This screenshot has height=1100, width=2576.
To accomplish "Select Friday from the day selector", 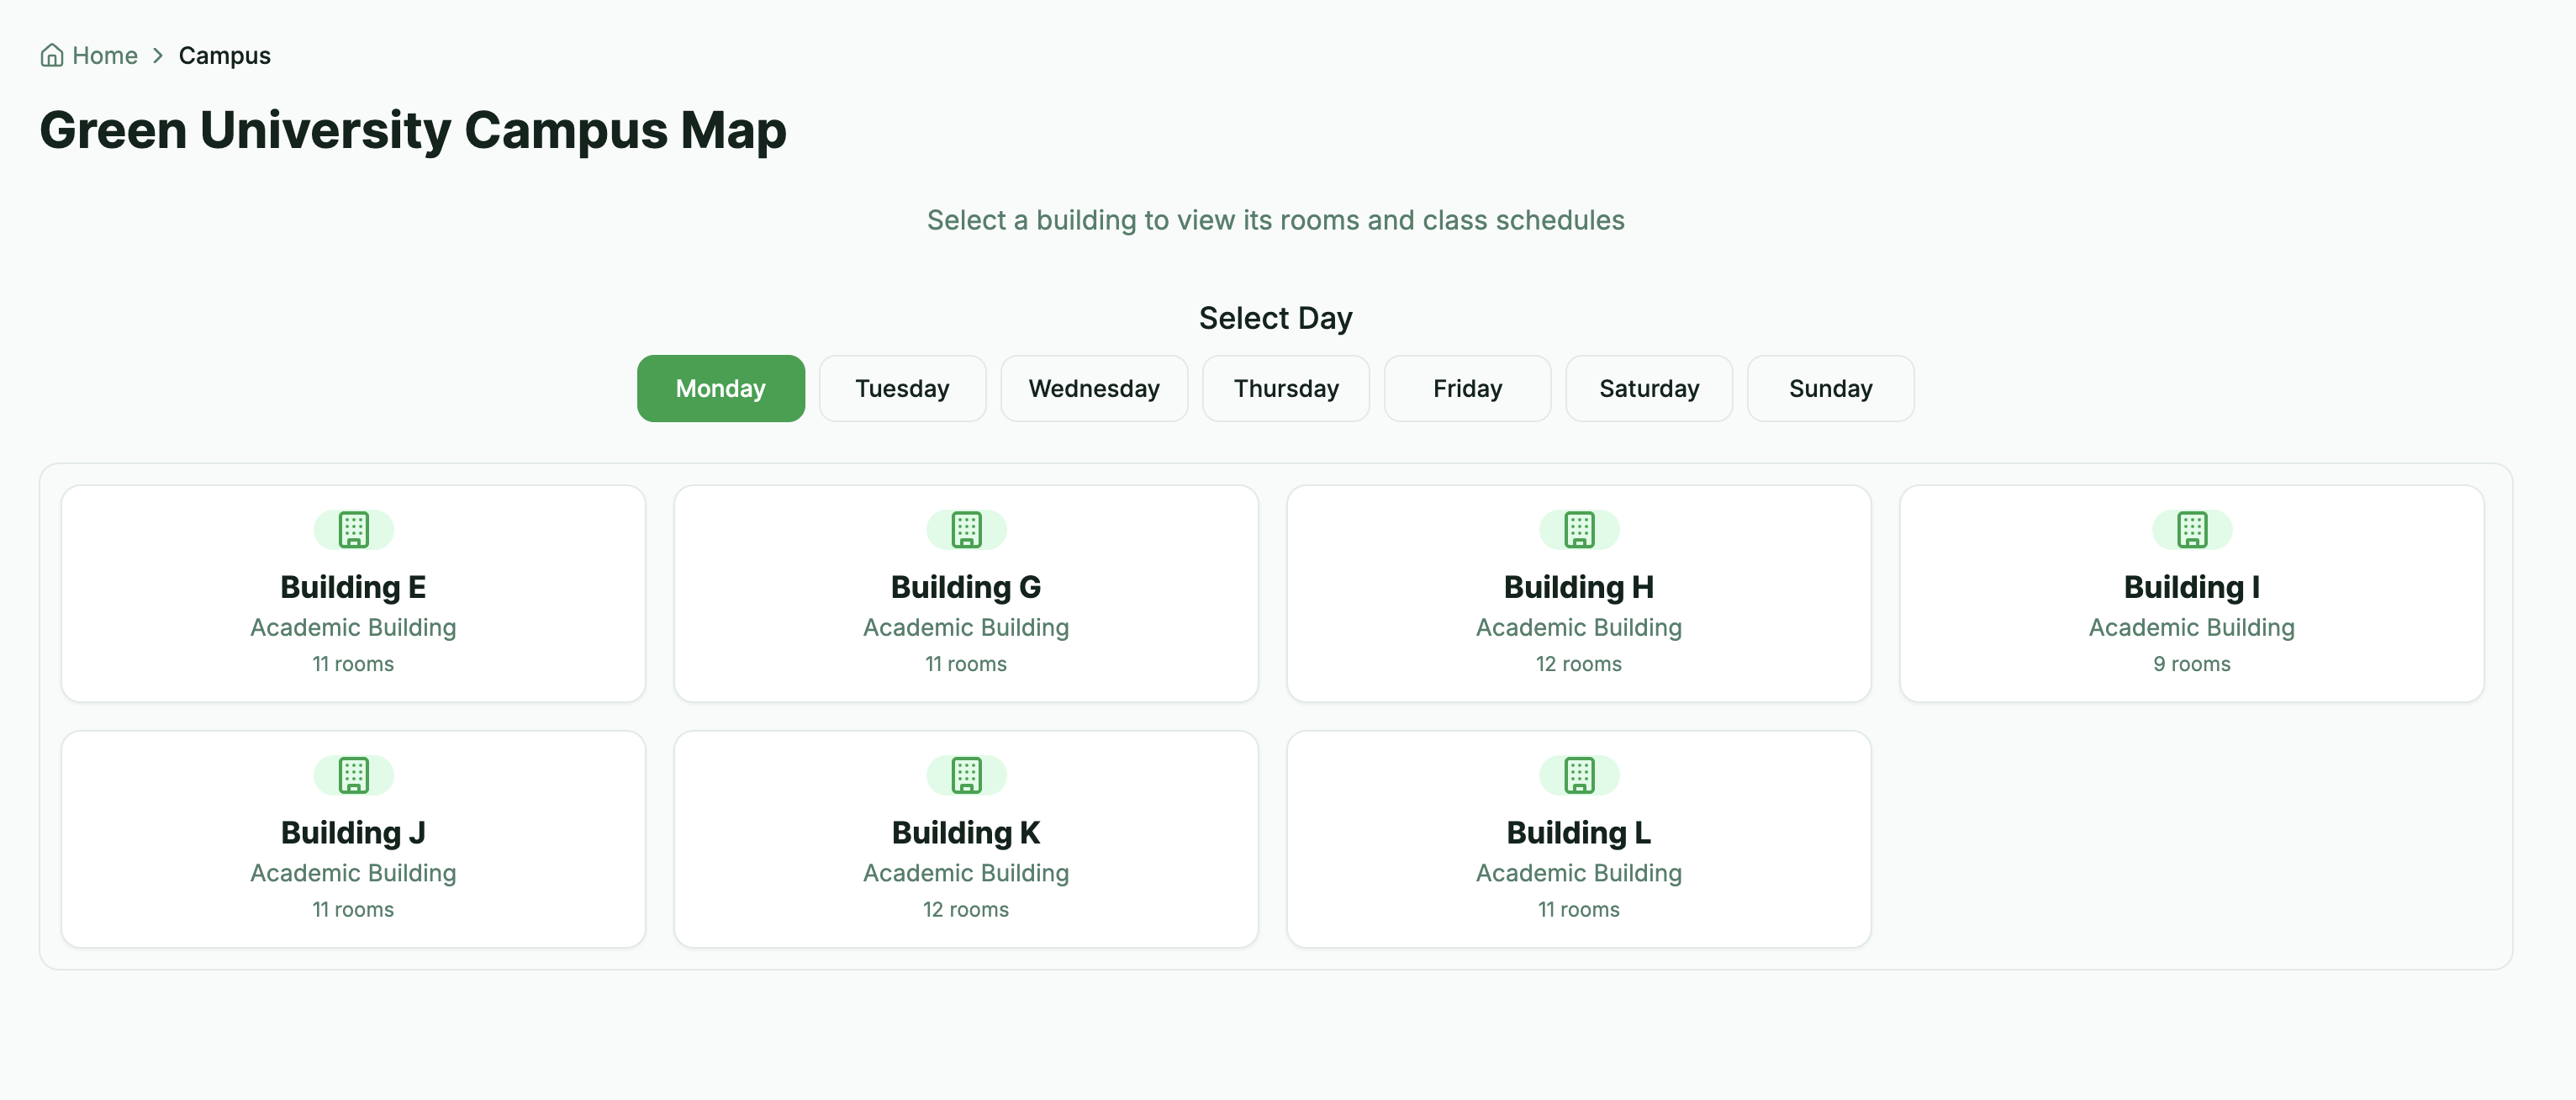I will coord(1466,388).
